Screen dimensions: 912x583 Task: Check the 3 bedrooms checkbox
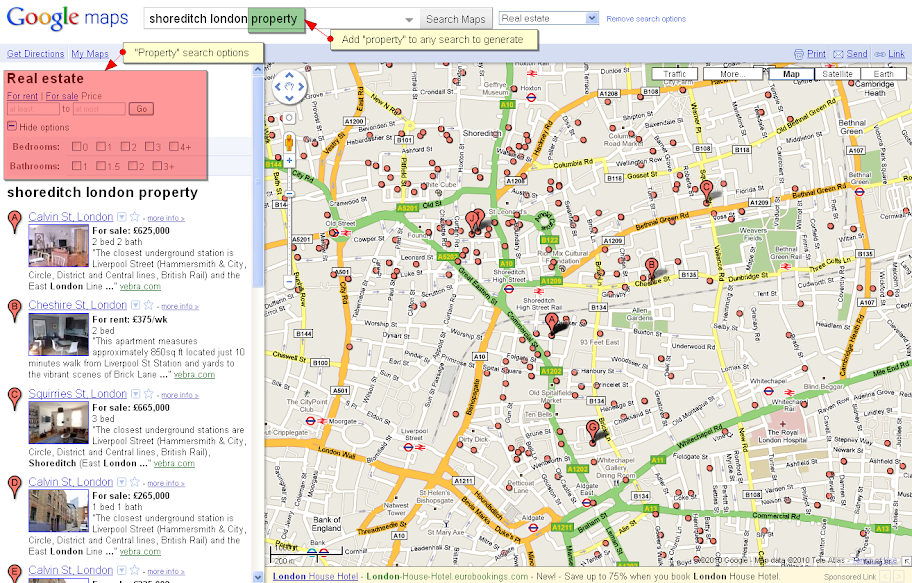[149, 147]
